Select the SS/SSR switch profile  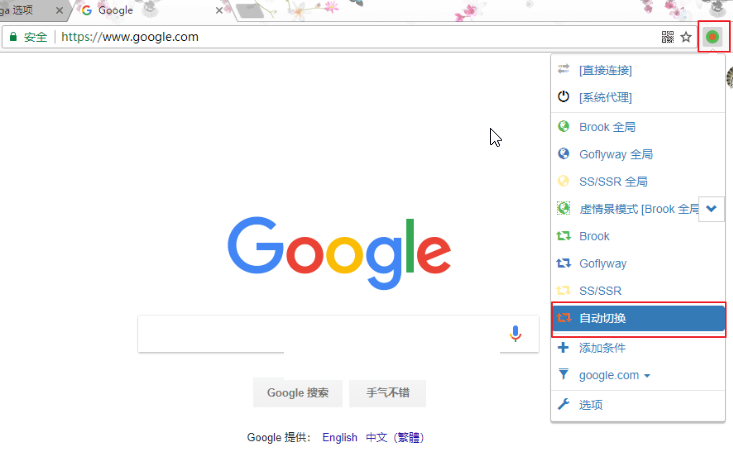638,291
